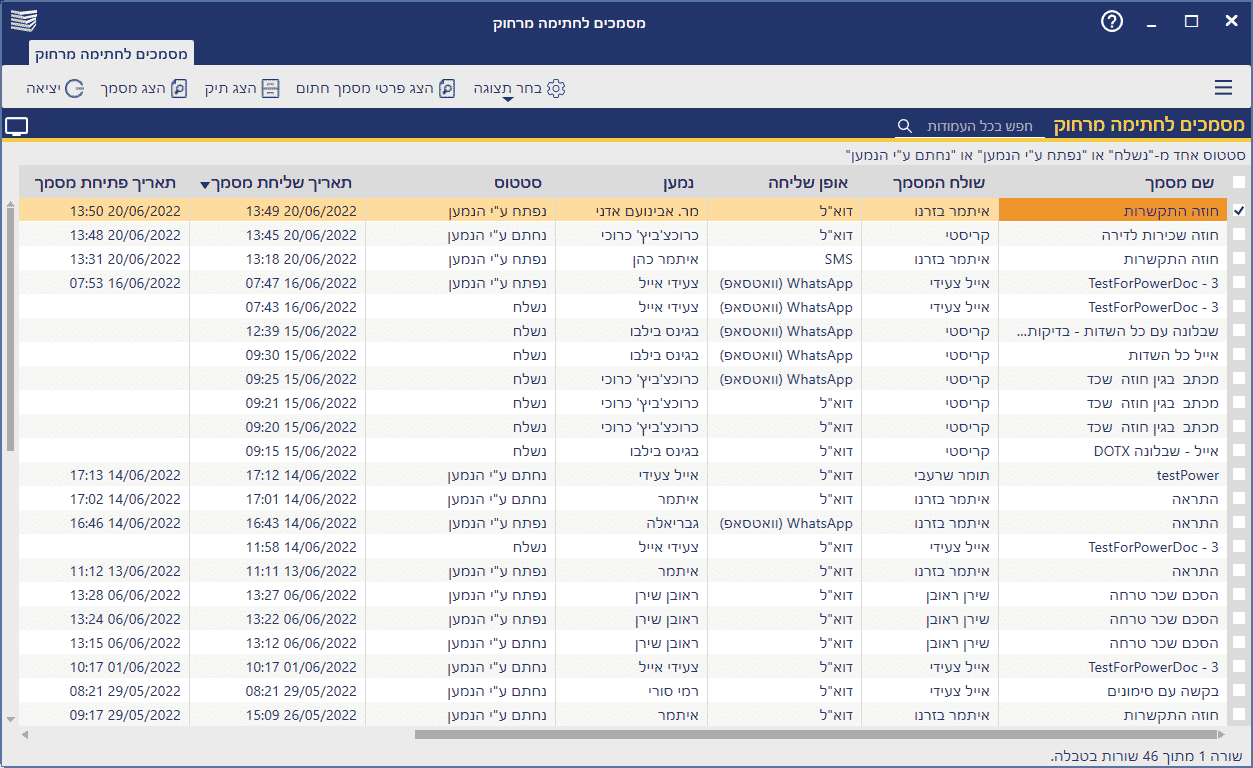1253x768 pixels.
Task: Click the הצג תיק folder icon
Action: coord(270,88)
